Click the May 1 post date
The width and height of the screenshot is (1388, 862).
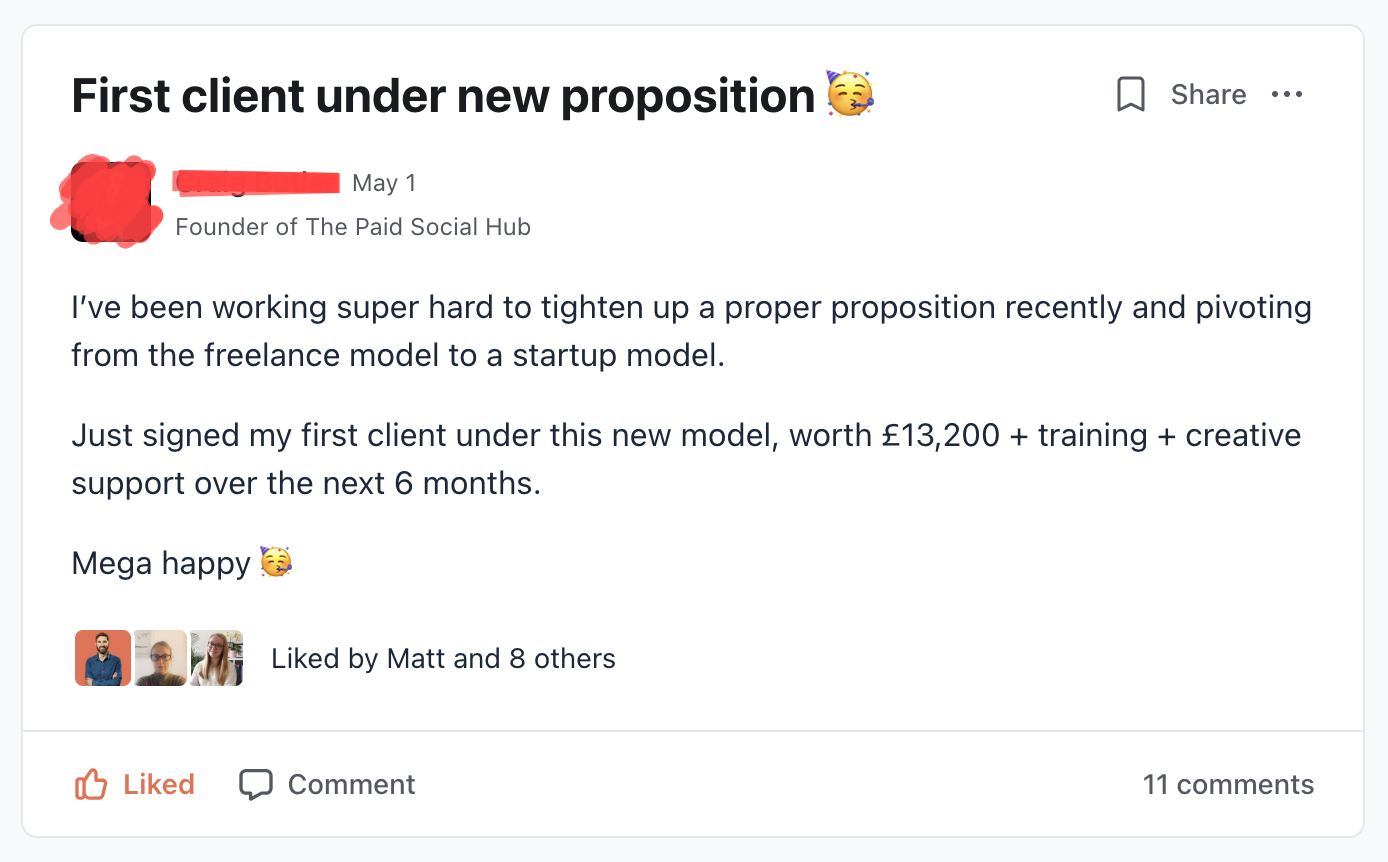tap(384, 183)
